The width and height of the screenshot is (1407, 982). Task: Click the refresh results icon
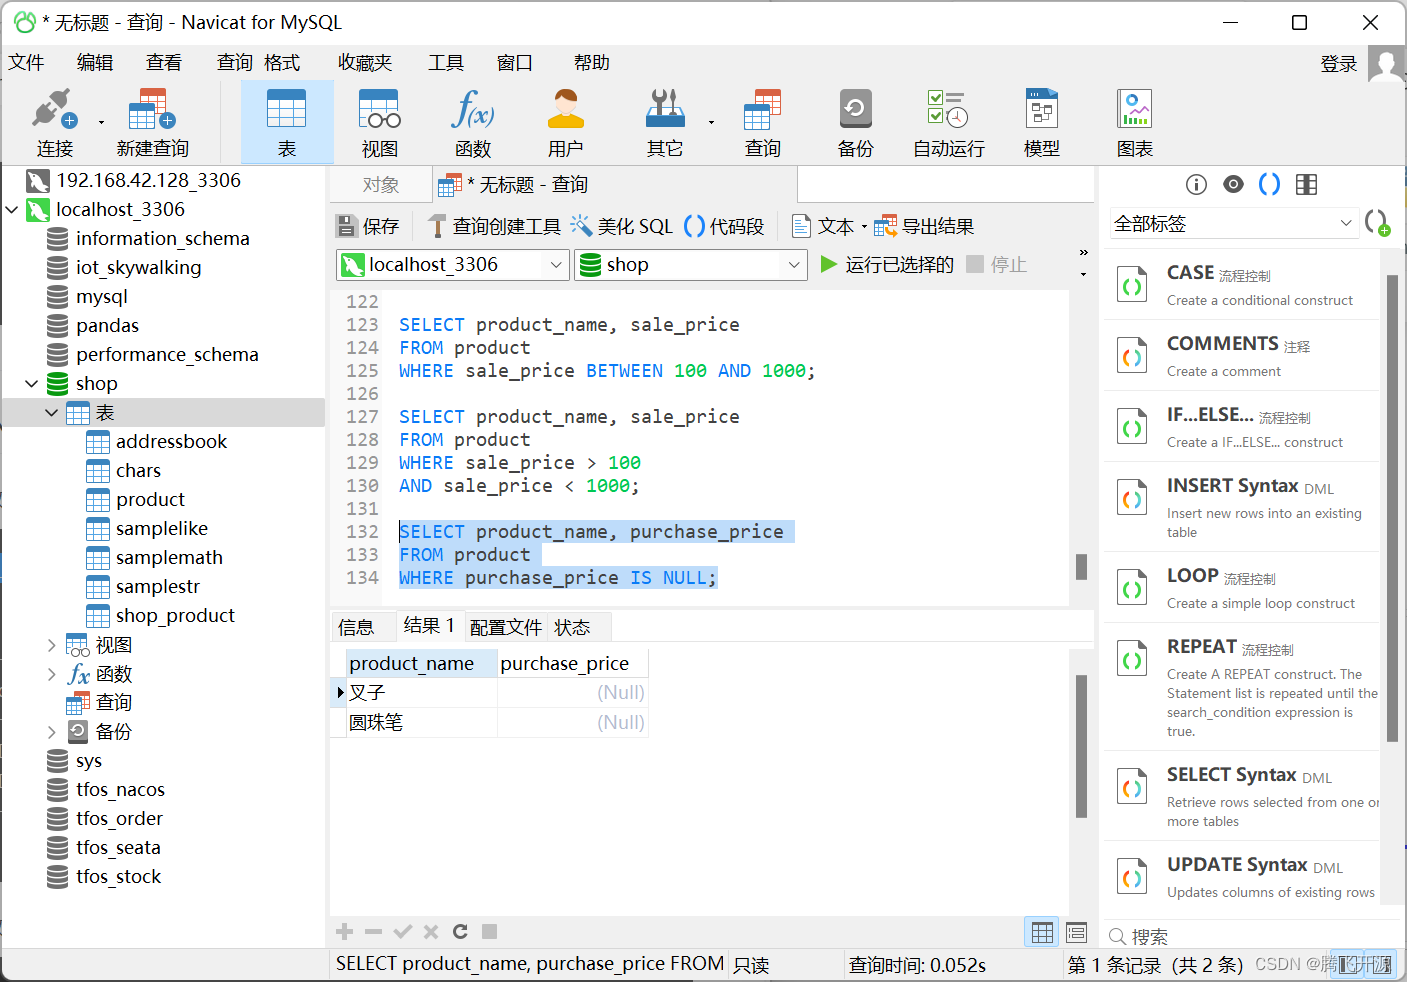[x=460, y=932]
